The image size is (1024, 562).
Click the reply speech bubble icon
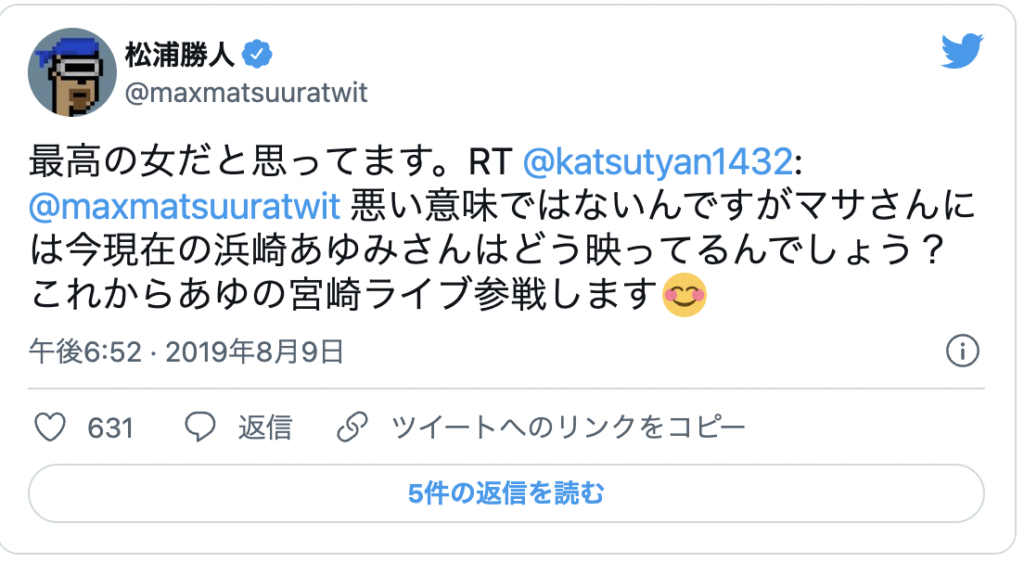(x=200, y=428)
